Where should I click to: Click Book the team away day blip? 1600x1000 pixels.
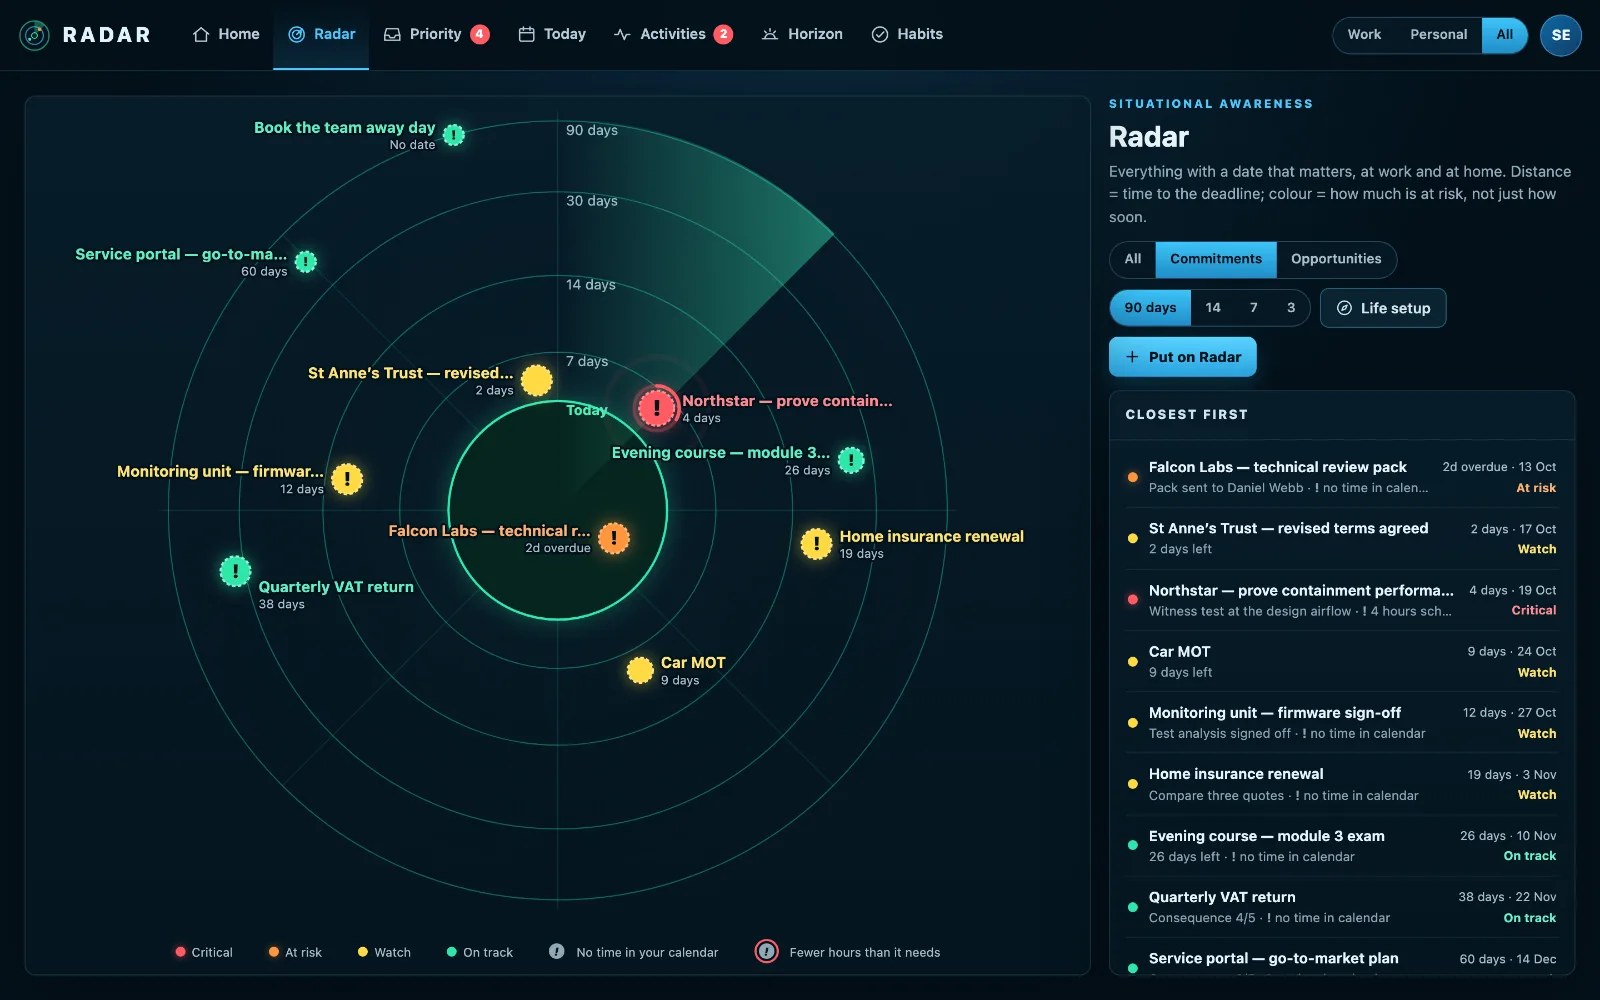coord(454,135)
